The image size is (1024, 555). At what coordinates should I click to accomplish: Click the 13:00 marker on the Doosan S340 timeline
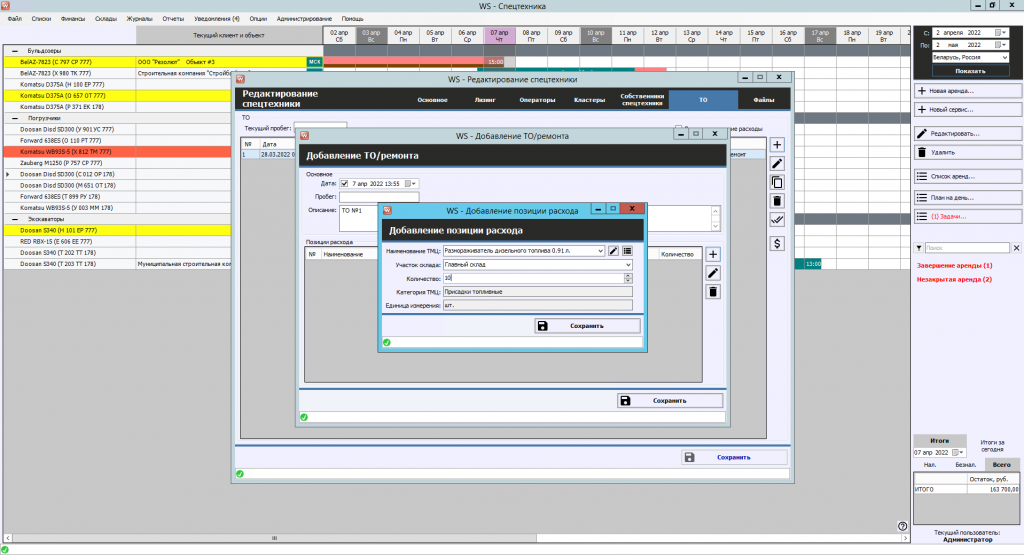tap(813, 264)
